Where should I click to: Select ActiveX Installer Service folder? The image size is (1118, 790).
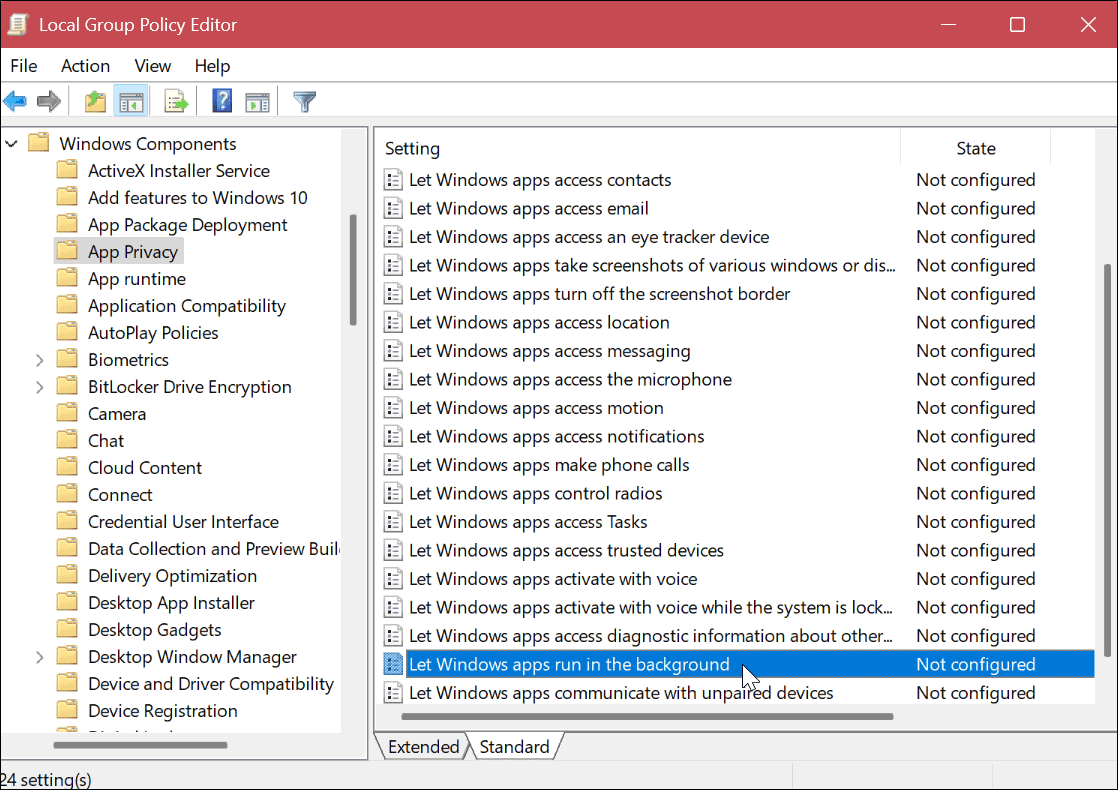[179, 170]
